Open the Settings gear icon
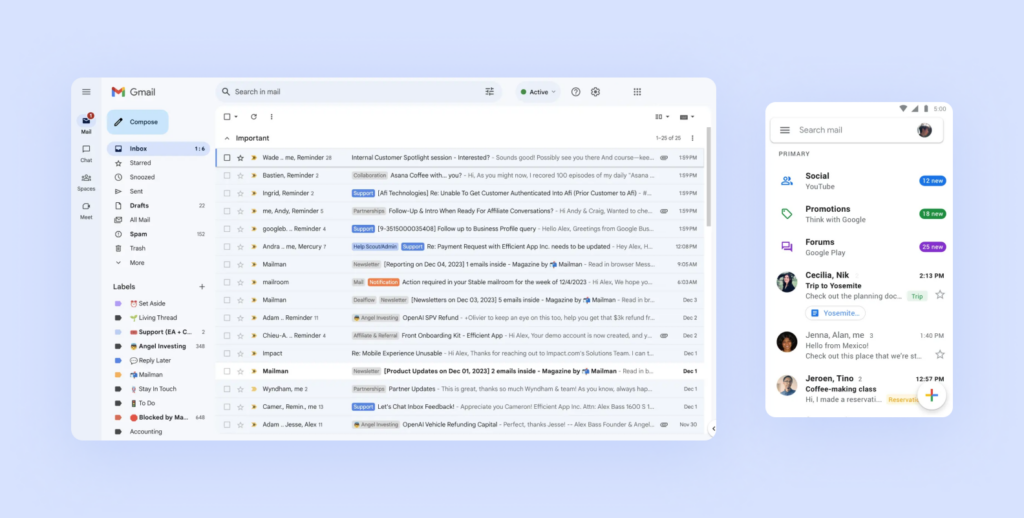 click(595, 92)
